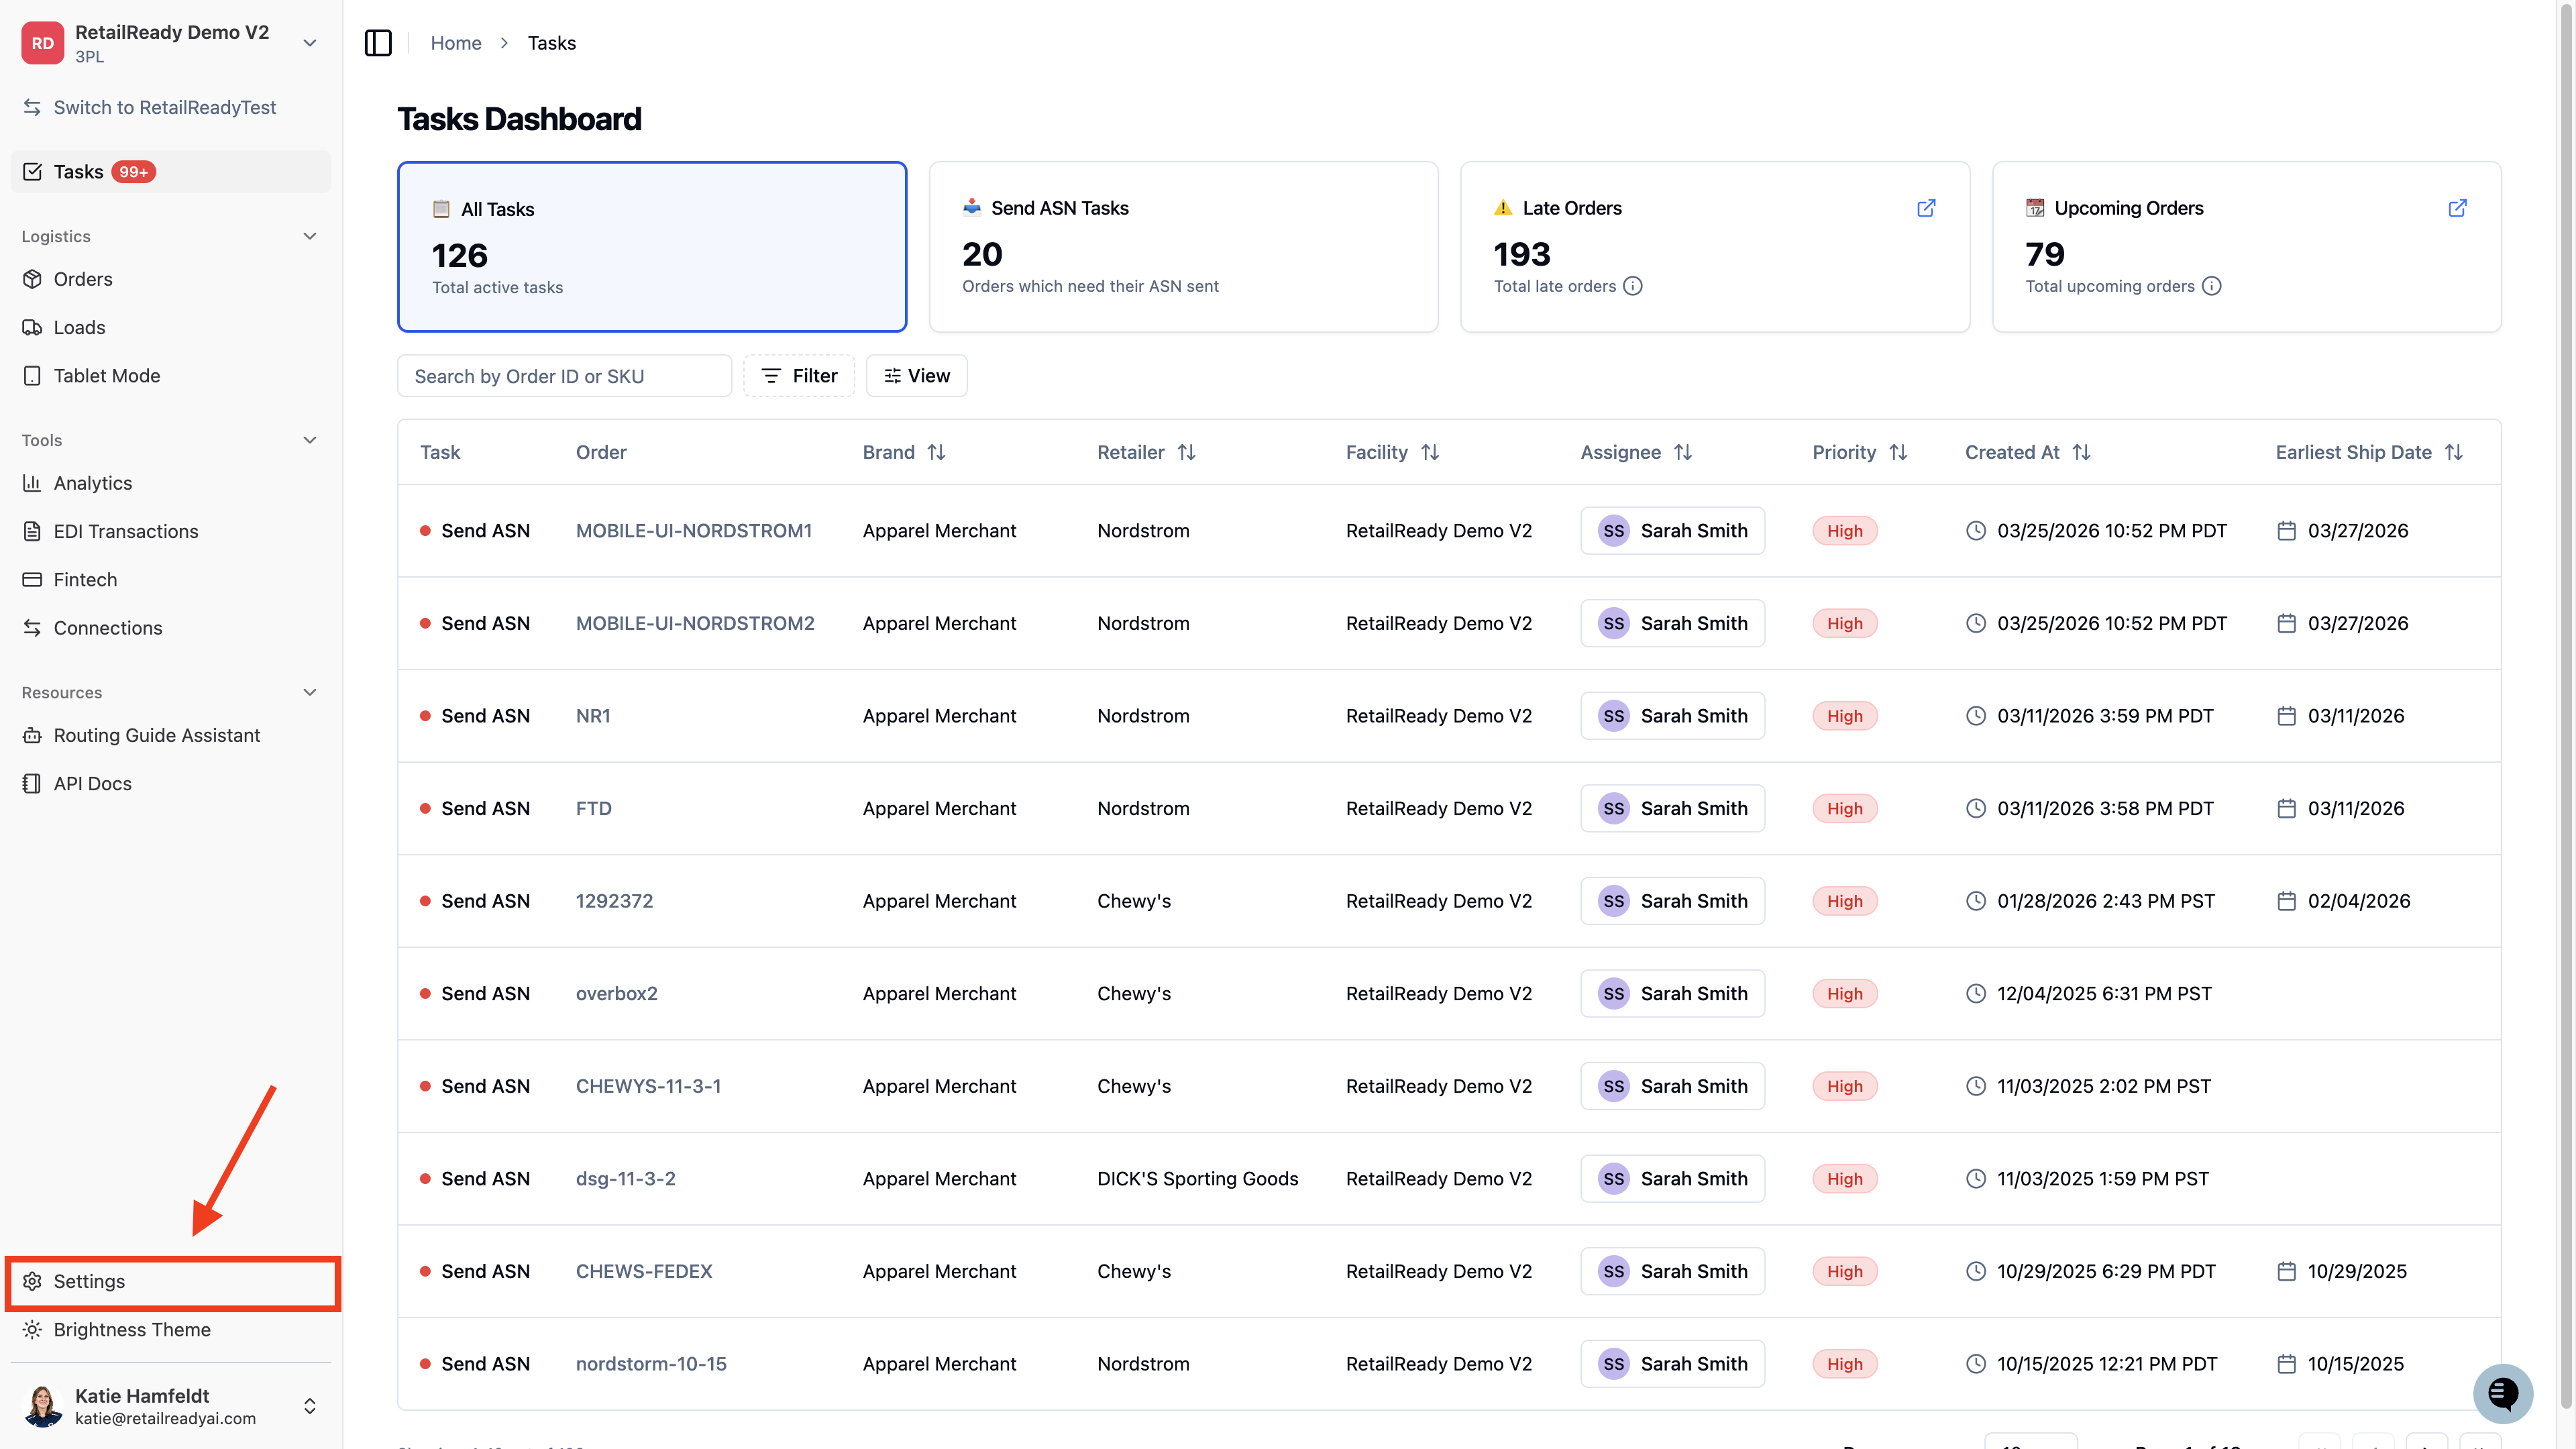The height and width of the screenshot is (1449, 2576).
Task: Open assignee dropdown for MOBILE-UI-NORDSTROM1 row
Action: pos(1672,530)
